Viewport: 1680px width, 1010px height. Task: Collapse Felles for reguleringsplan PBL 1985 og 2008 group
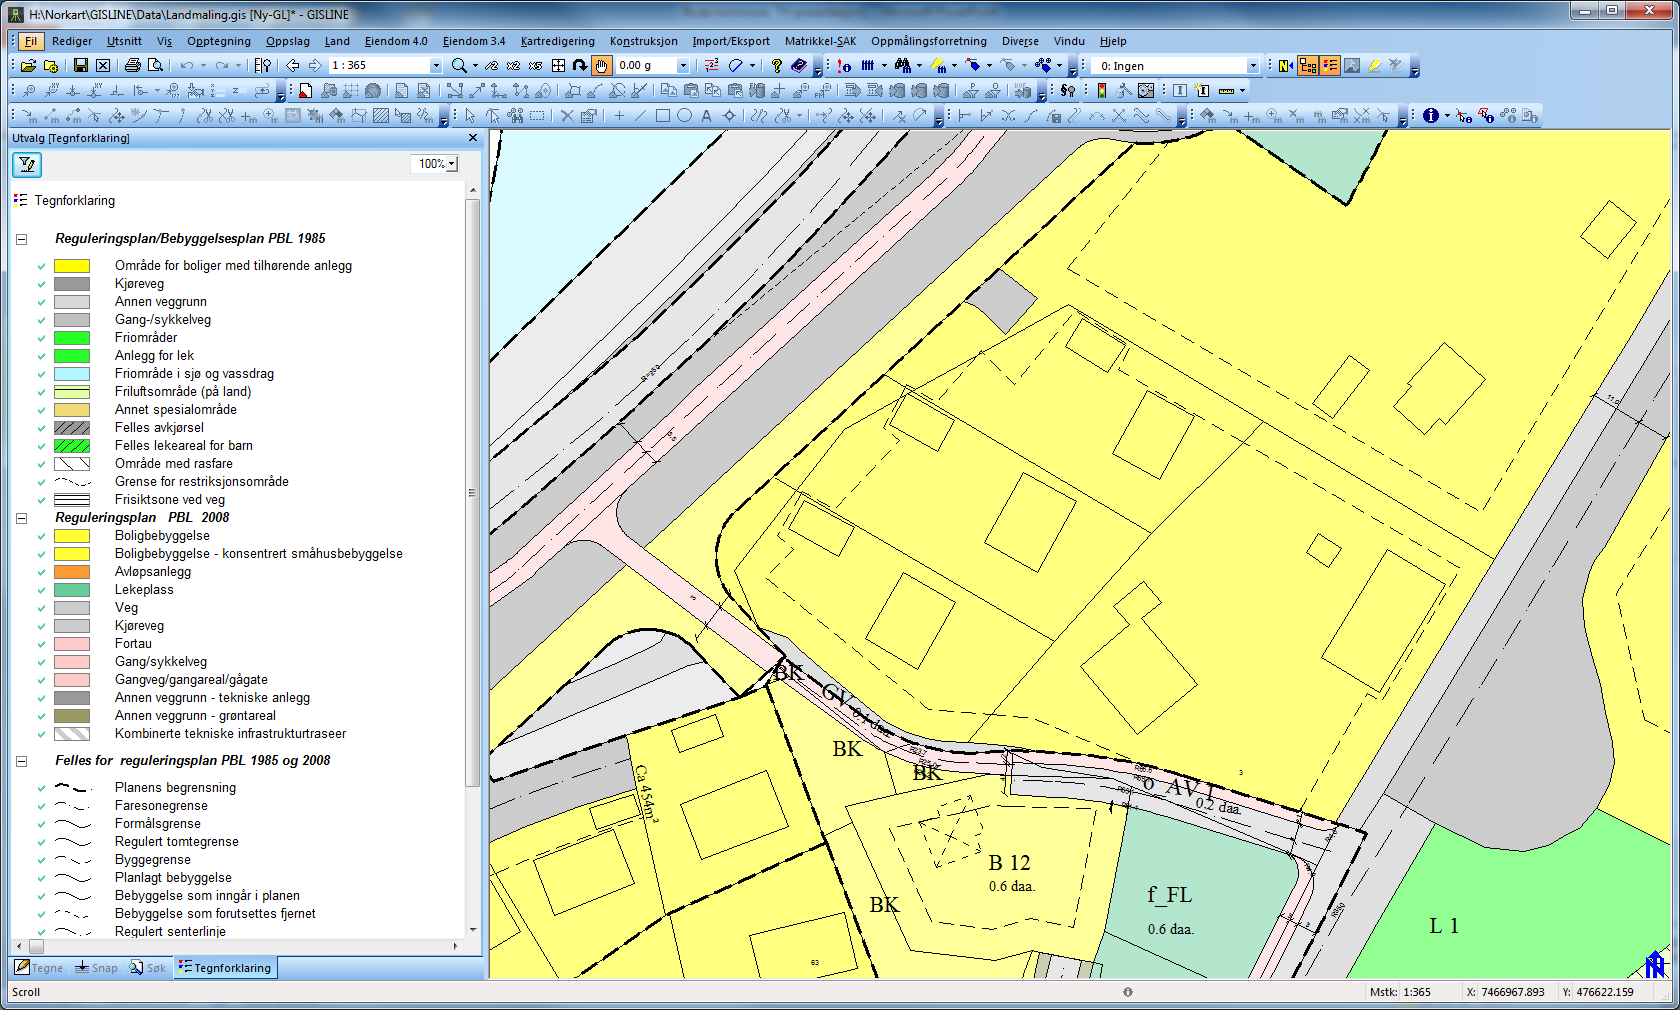21,761
